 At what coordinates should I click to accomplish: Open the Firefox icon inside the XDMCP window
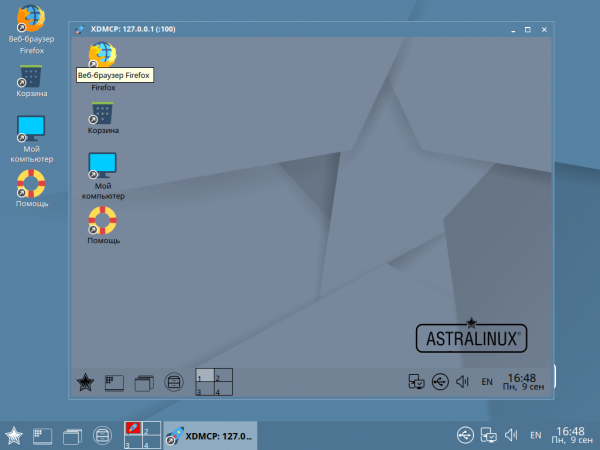pos(102,55)
